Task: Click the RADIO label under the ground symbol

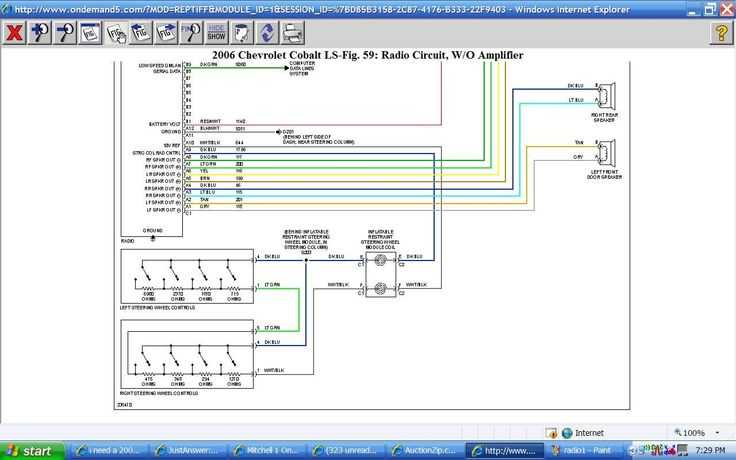Action: [x=127, y=241]
